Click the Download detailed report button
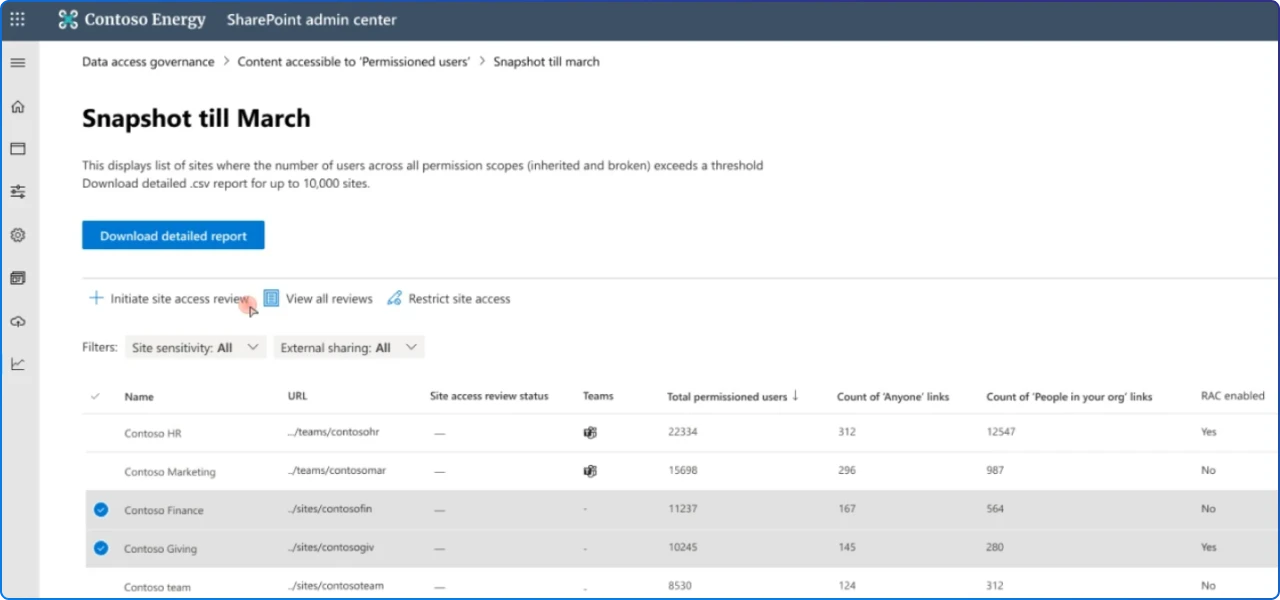Image resolution: width=1280 pixels, height=600 pixels. (x=172, y=235)
